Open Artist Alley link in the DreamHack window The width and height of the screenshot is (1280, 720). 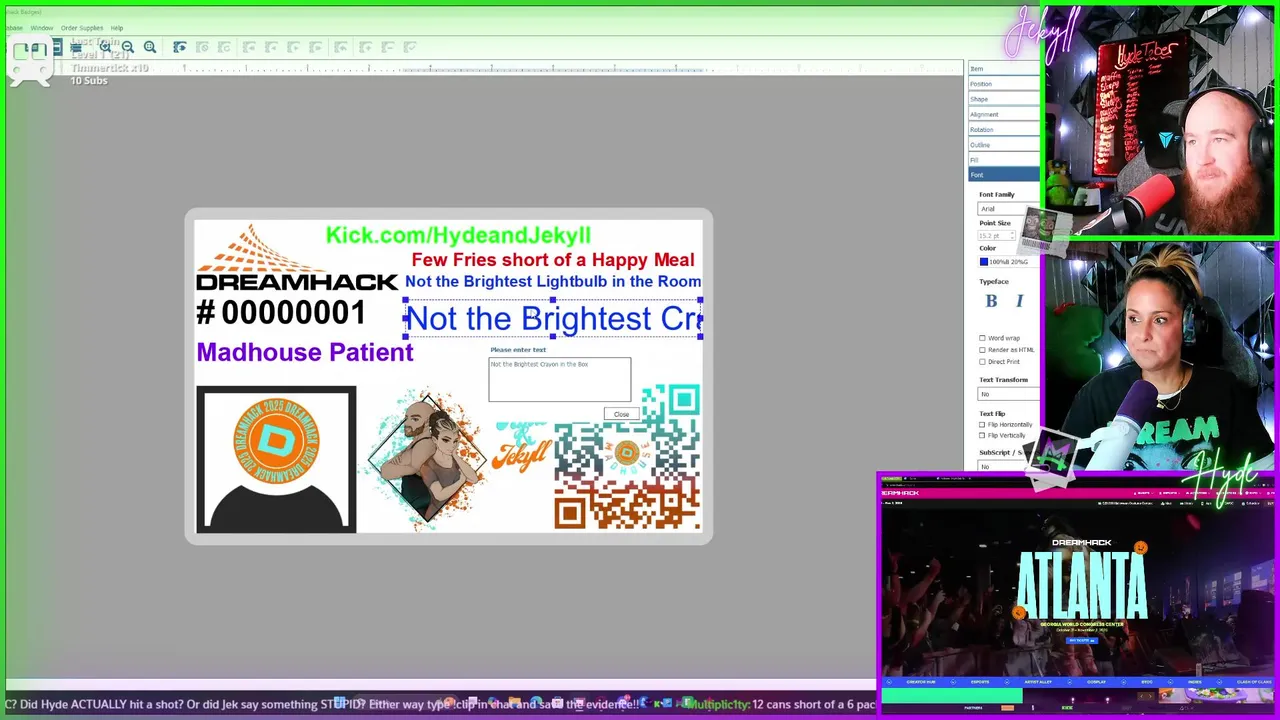[1038, 682]
